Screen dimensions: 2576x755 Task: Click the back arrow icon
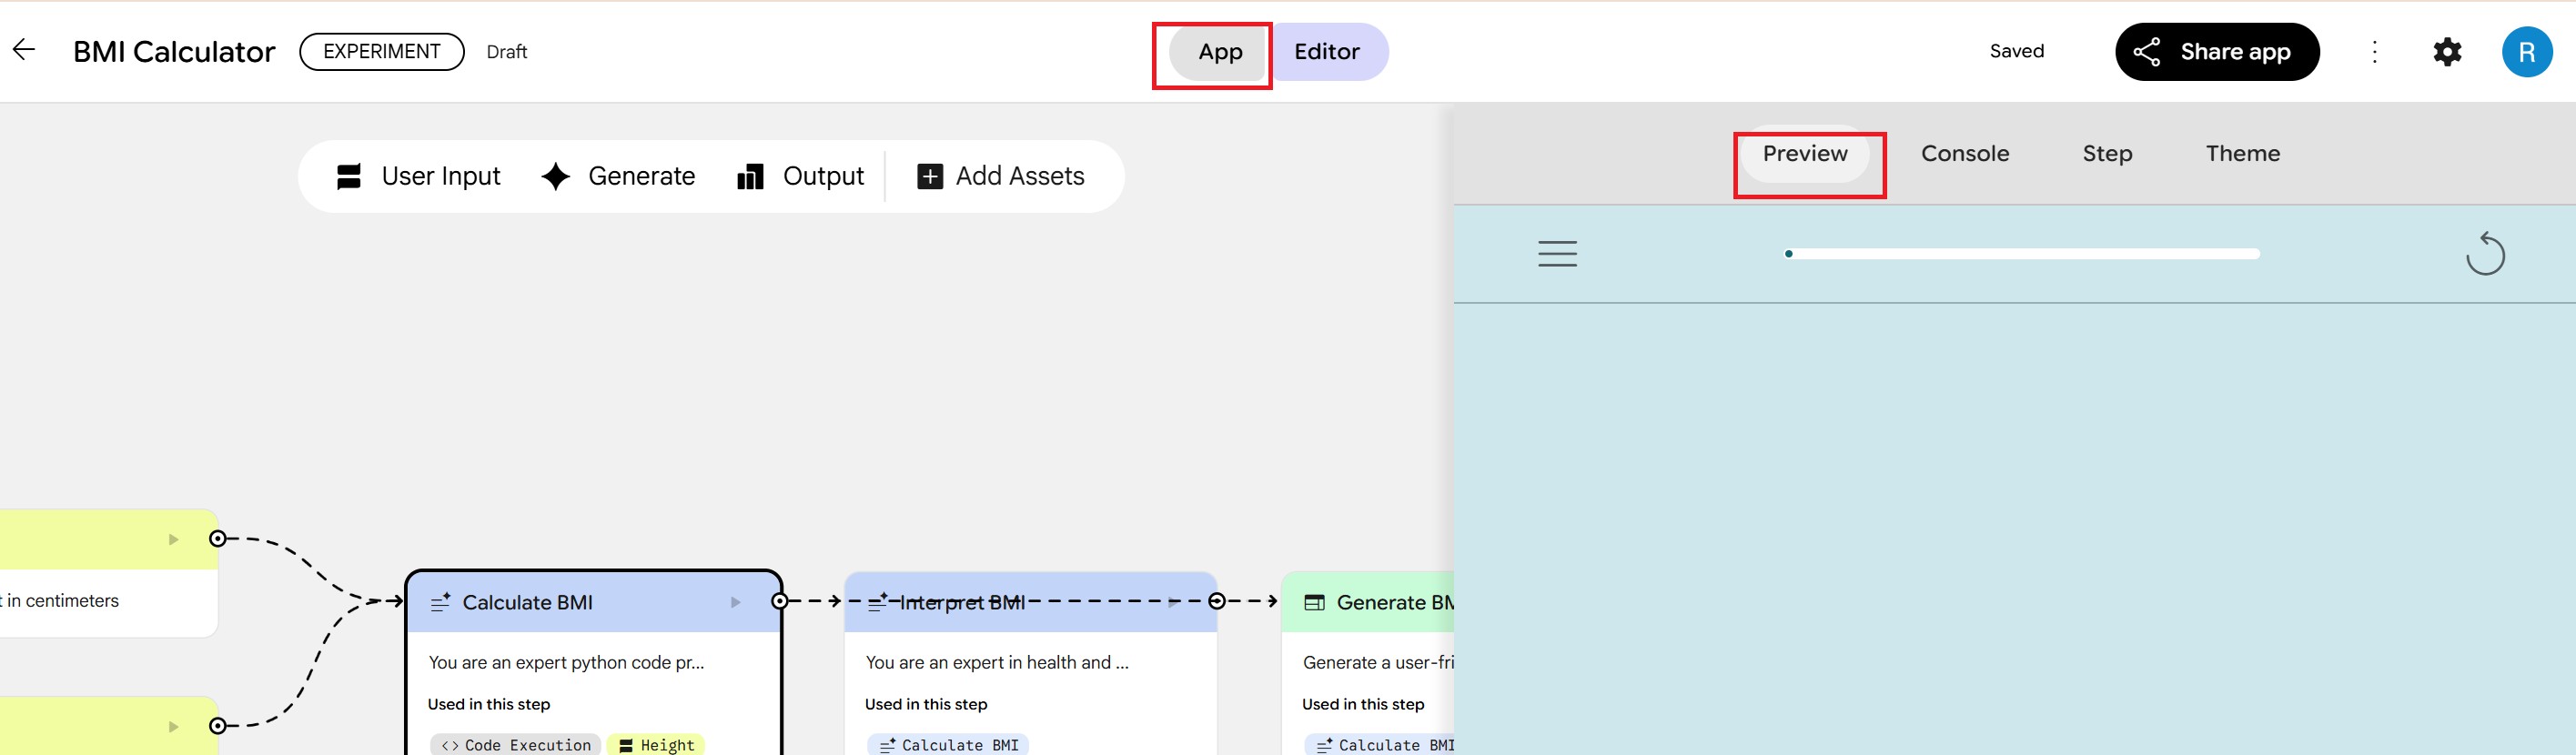pyautogui.click(x=24, y=50)
